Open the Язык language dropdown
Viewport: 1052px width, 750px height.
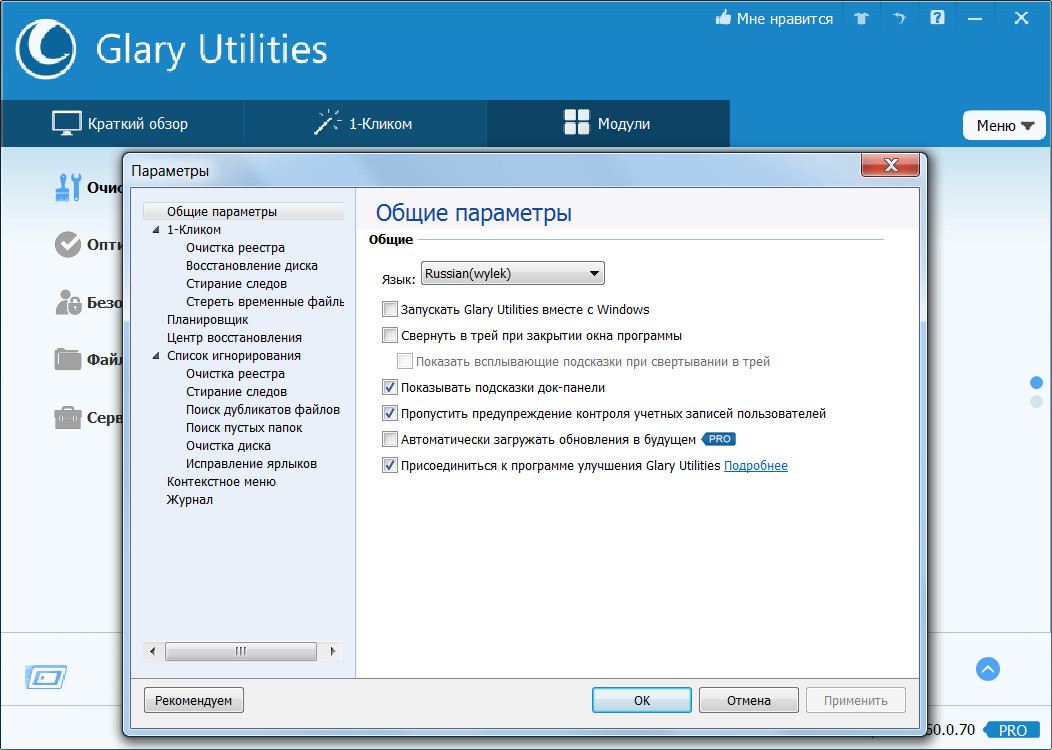(x=513, y=273)
